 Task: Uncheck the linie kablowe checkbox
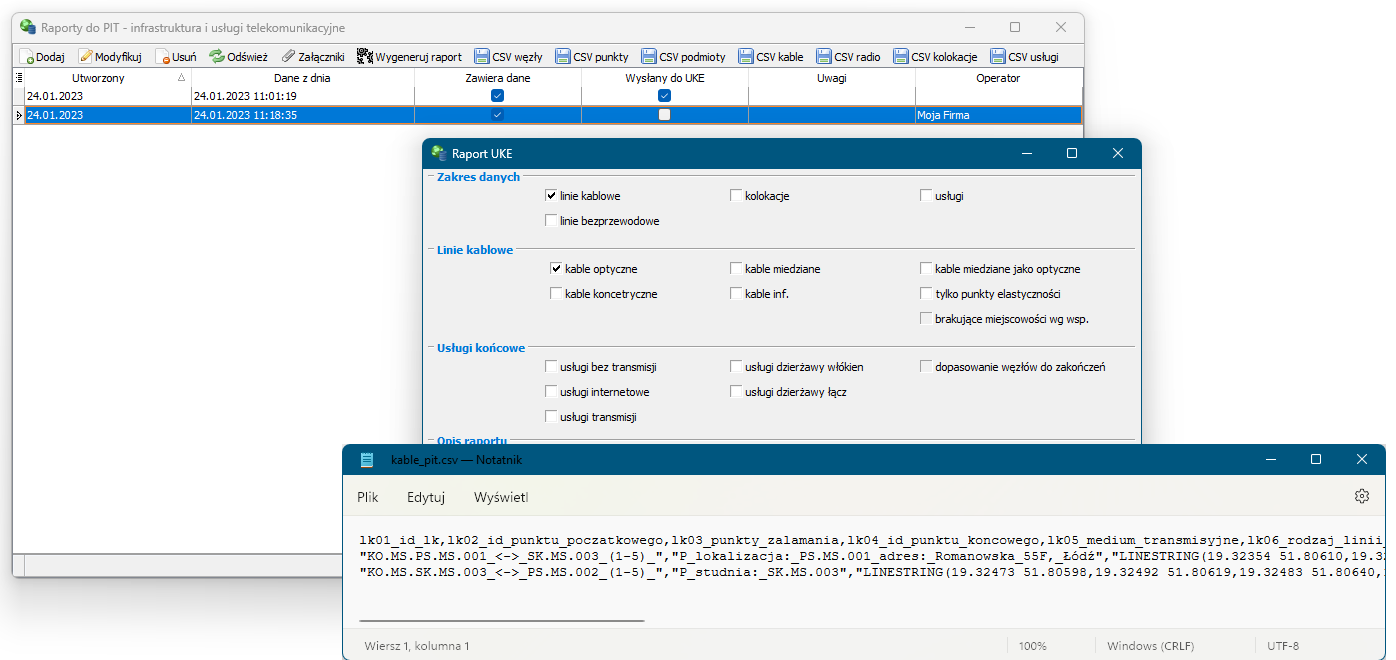[551, 196]
